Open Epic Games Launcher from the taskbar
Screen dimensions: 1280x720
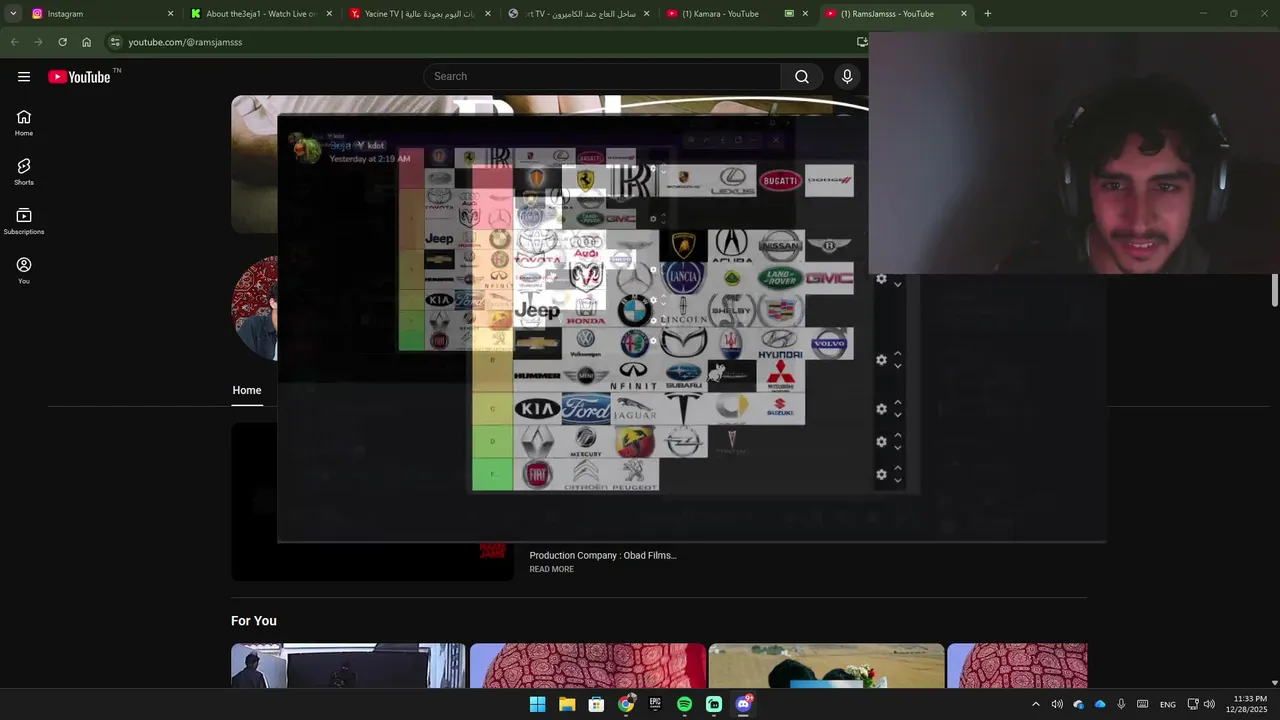pos(655,704)
